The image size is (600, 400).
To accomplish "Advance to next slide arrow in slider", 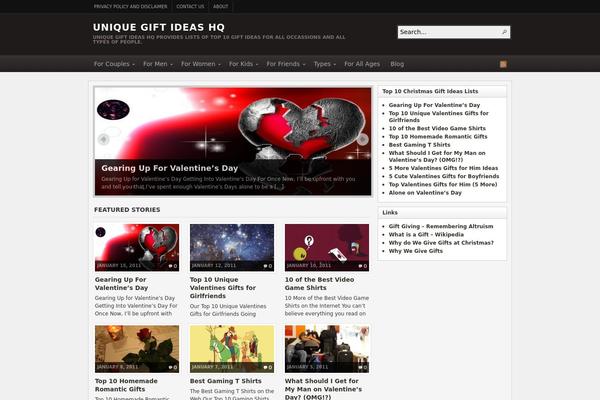I will (362, 139).
